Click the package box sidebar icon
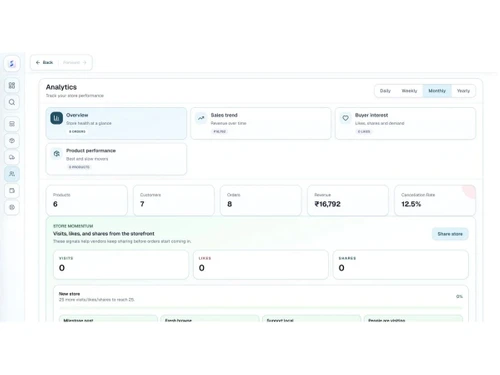This screenshot has height=375, width=500. tap(12, 141)
